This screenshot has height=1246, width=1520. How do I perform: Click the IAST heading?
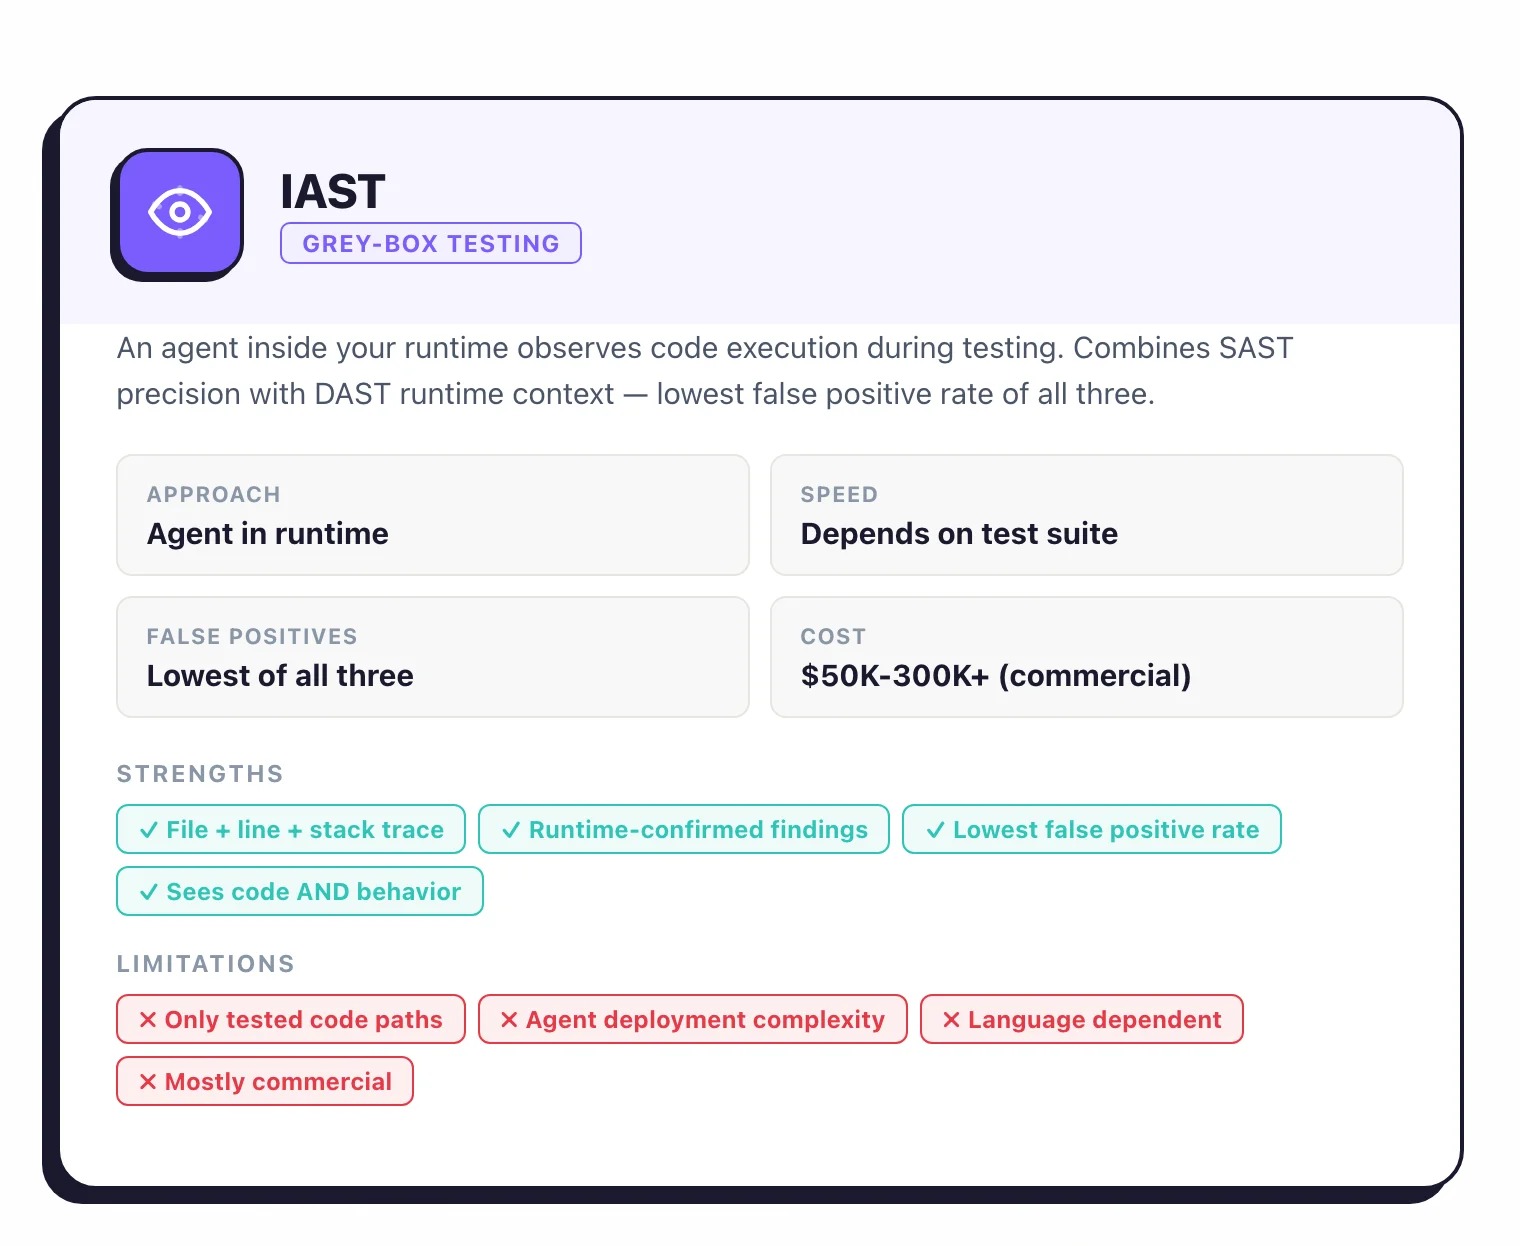click(333, 191)
